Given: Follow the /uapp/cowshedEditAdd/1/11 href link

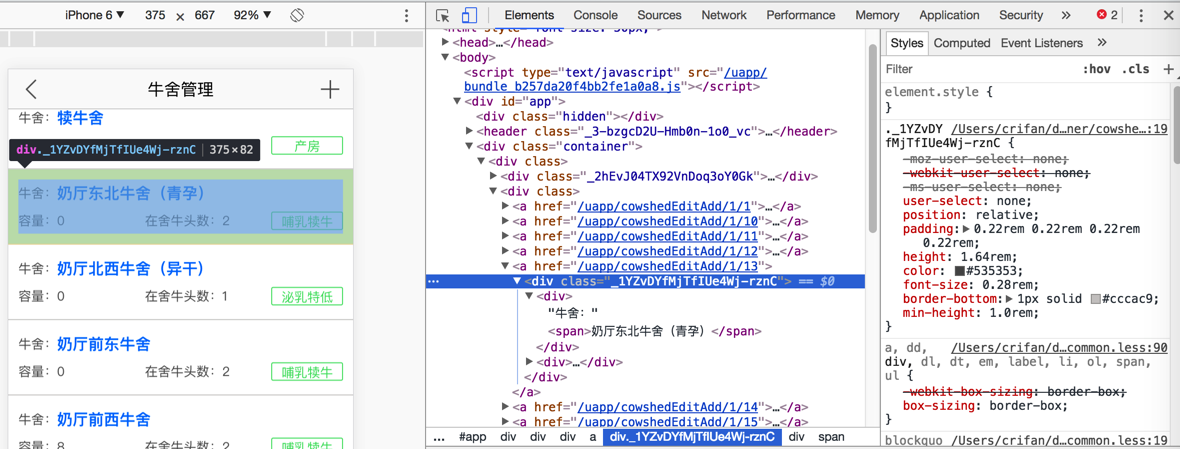Looking at the screenshot, I should (x=668, y=236).
